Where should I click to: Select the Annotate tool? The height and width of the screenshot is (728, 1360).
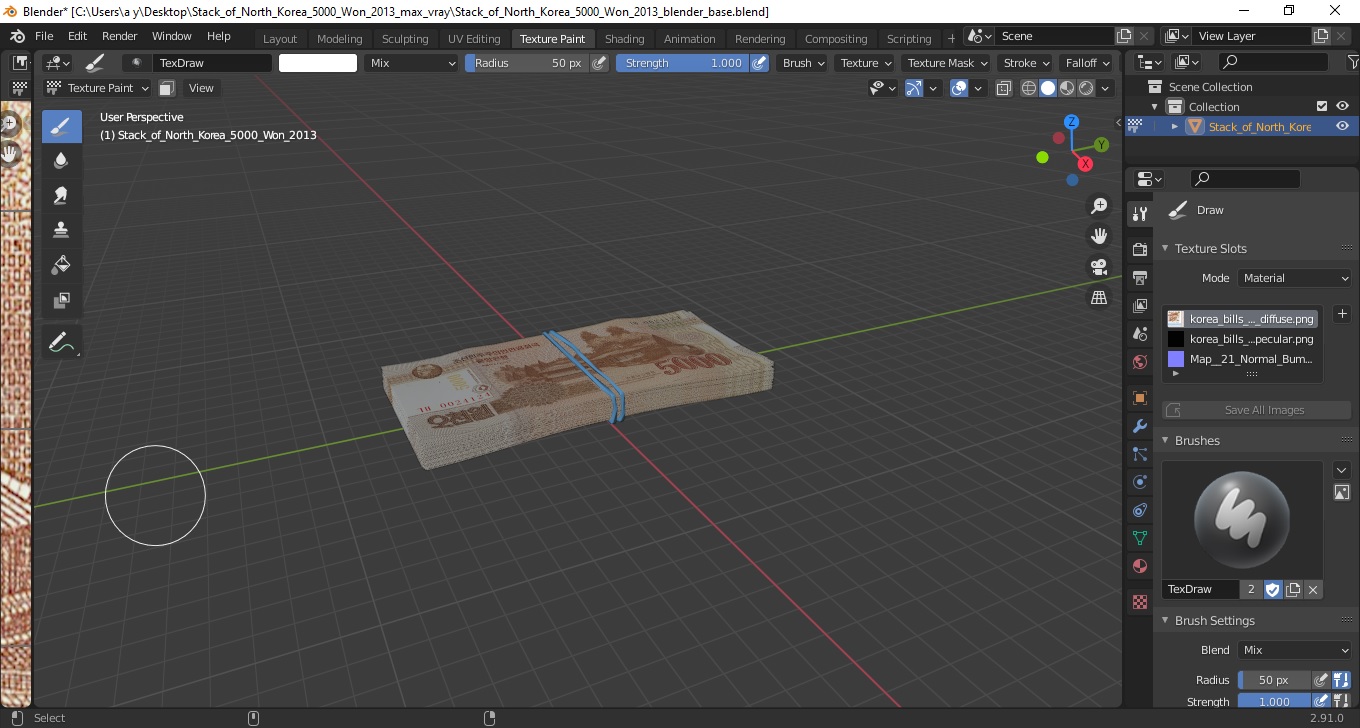point(61,343)
